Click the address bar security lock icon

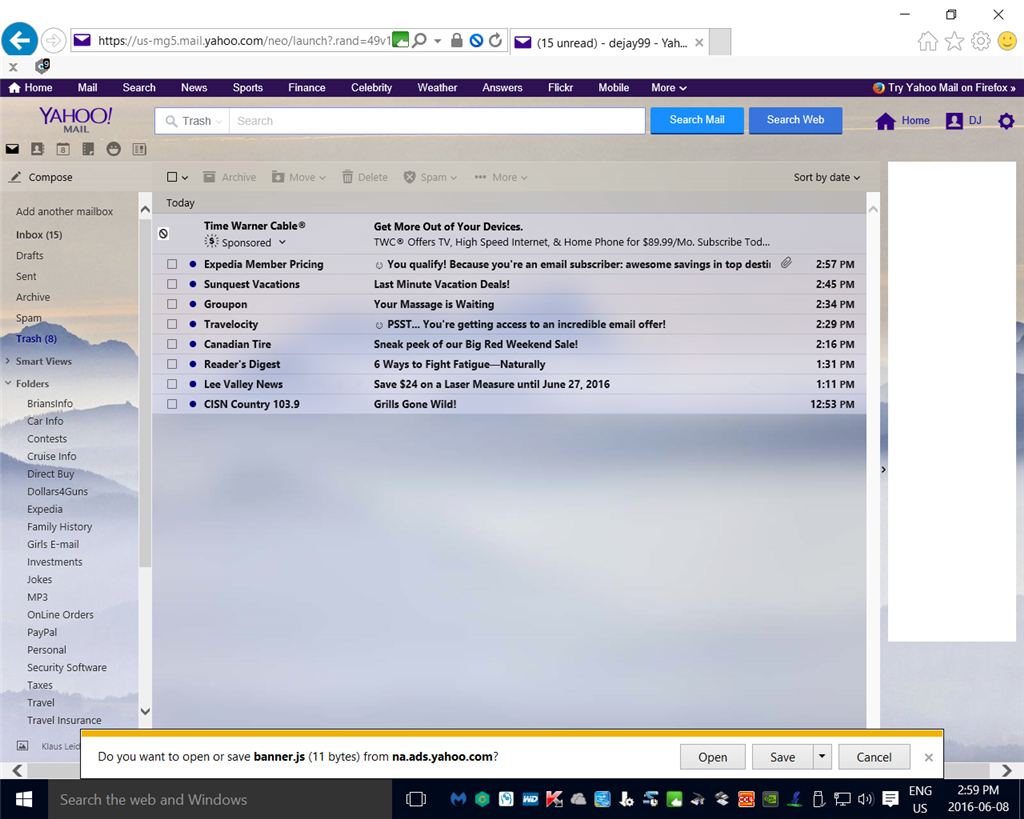coord(456,40)
